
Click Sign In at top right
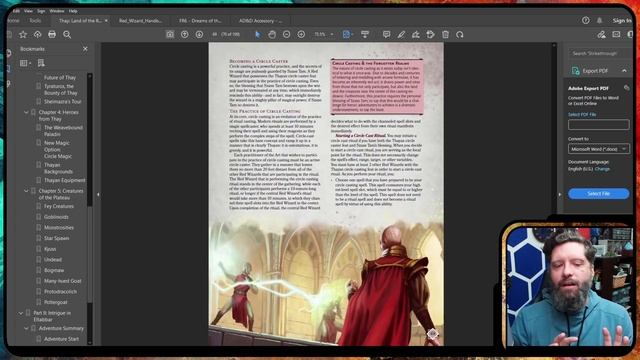(x=621, y=20)
